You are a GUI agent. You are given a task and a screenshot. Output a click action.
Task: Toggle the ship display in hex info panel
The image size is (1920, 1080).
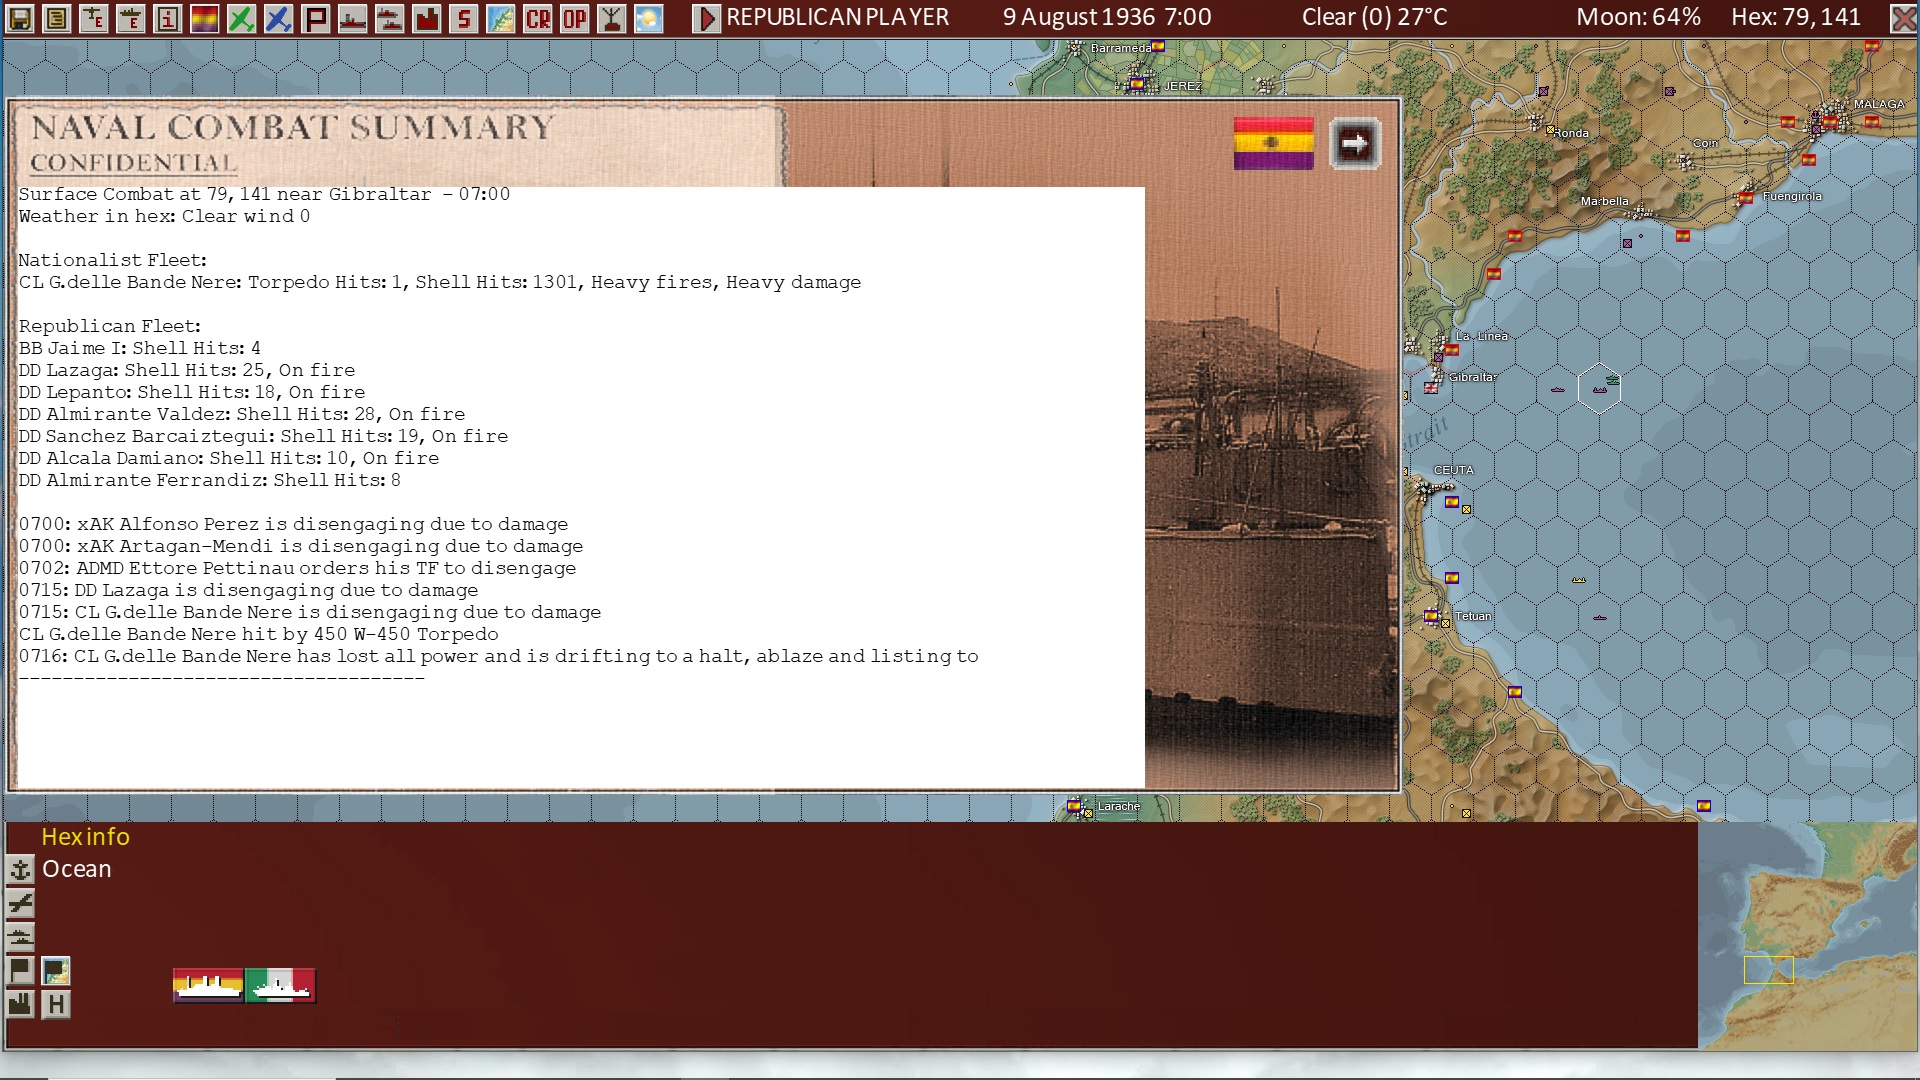20,937
